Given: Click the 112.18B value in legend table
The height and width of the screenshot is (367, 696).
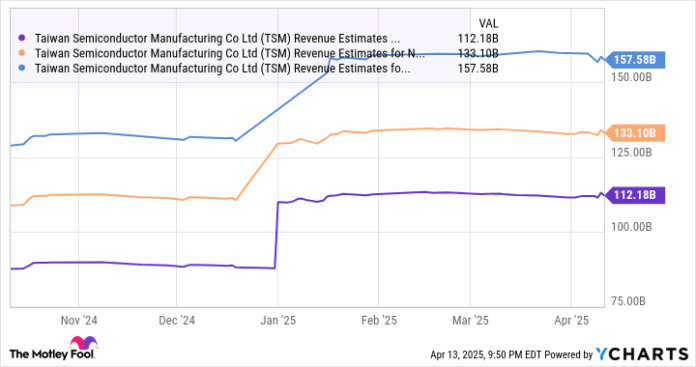Looking at the screenshot, I should (478, 39).
